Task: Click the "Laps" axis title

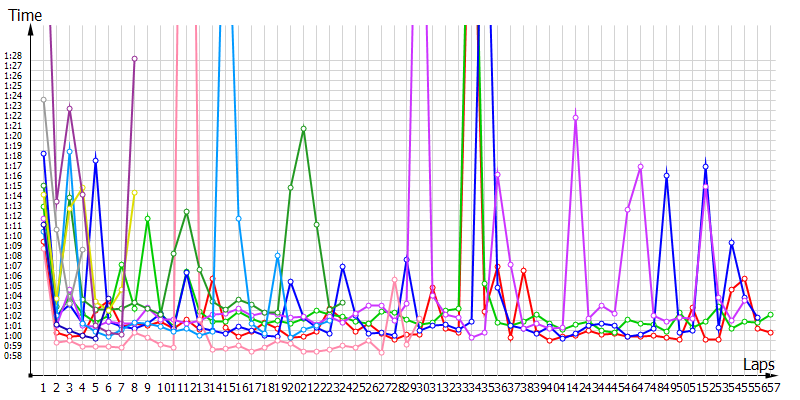Action: point(760,364)
